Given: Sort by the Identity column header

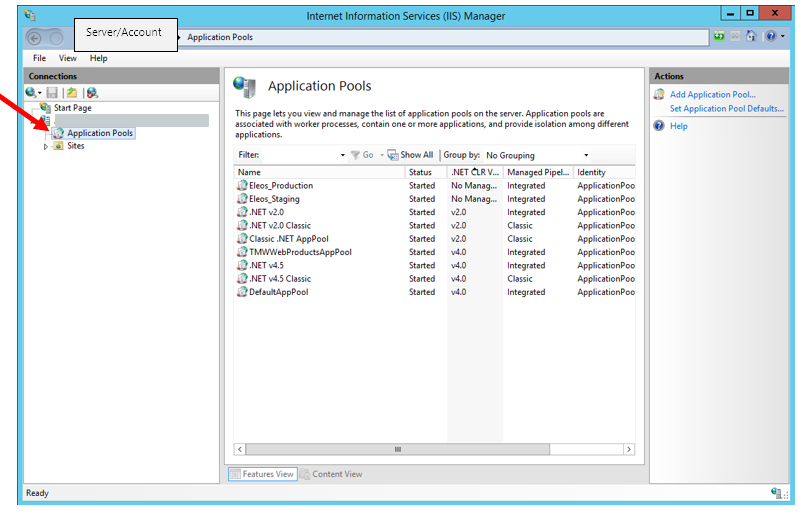Looking at the screenshot, I should (x=604, y=173).
